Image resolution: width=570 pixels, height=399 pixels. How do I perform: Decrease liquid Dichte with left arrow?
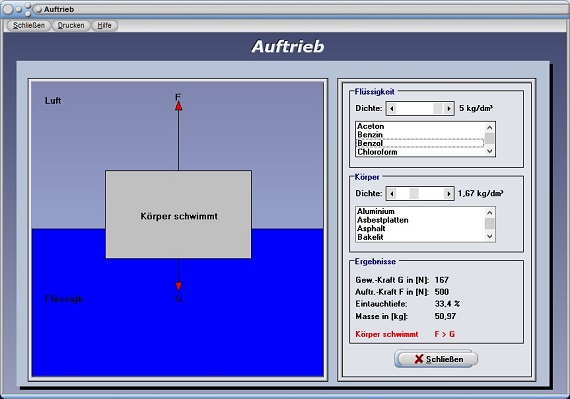[x=392, y=108]
